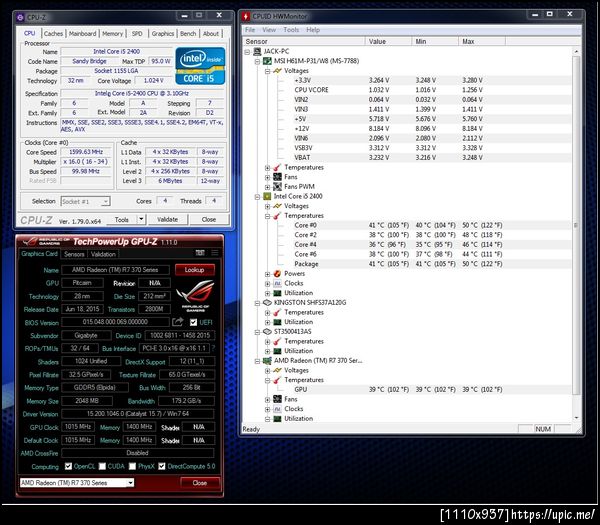
Task: Click the Lookup button in GPU-Z
Action: tap(194, 270)
